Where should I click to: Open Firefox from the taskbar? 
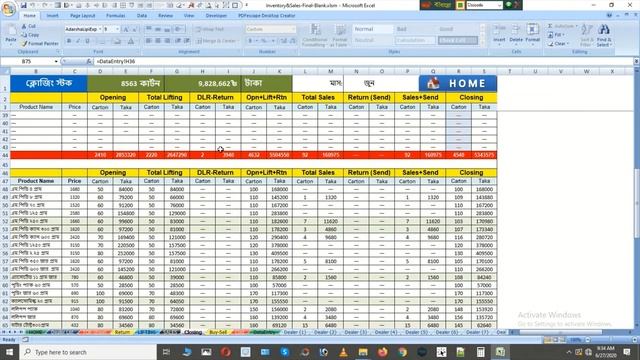(x=382, y=352)
